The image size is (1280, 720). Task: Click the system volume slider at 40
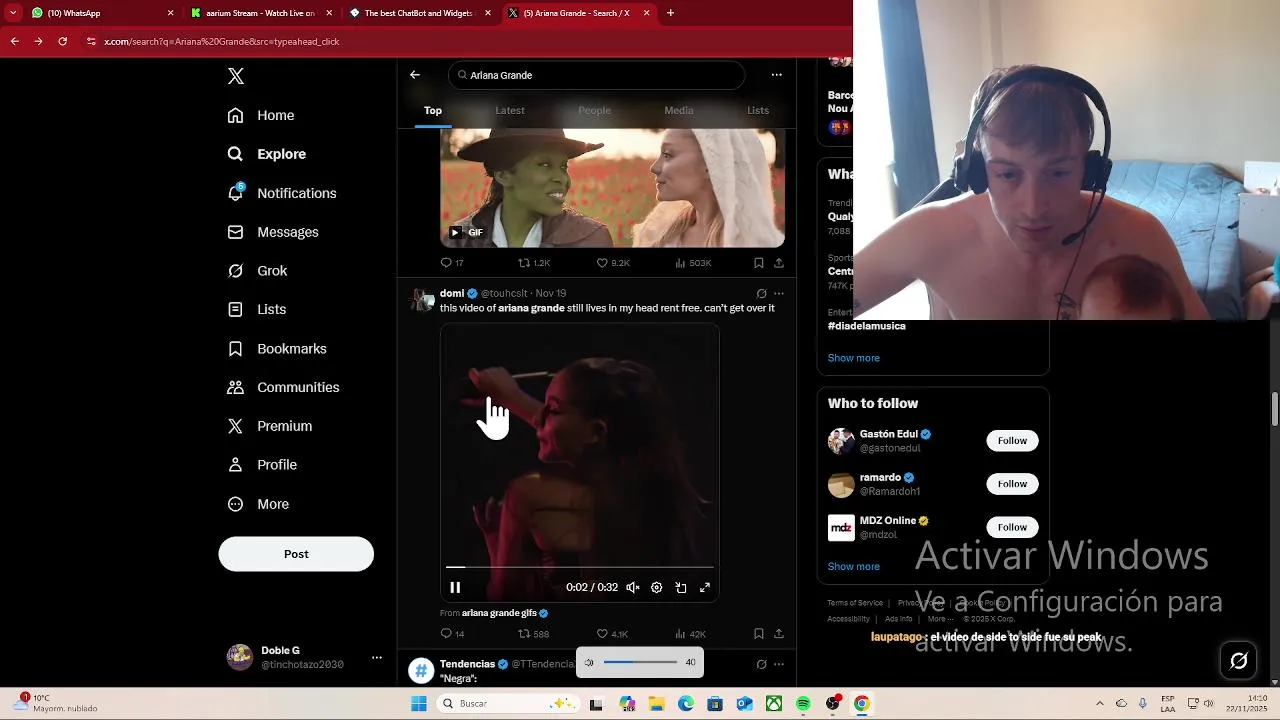(640, 662)
